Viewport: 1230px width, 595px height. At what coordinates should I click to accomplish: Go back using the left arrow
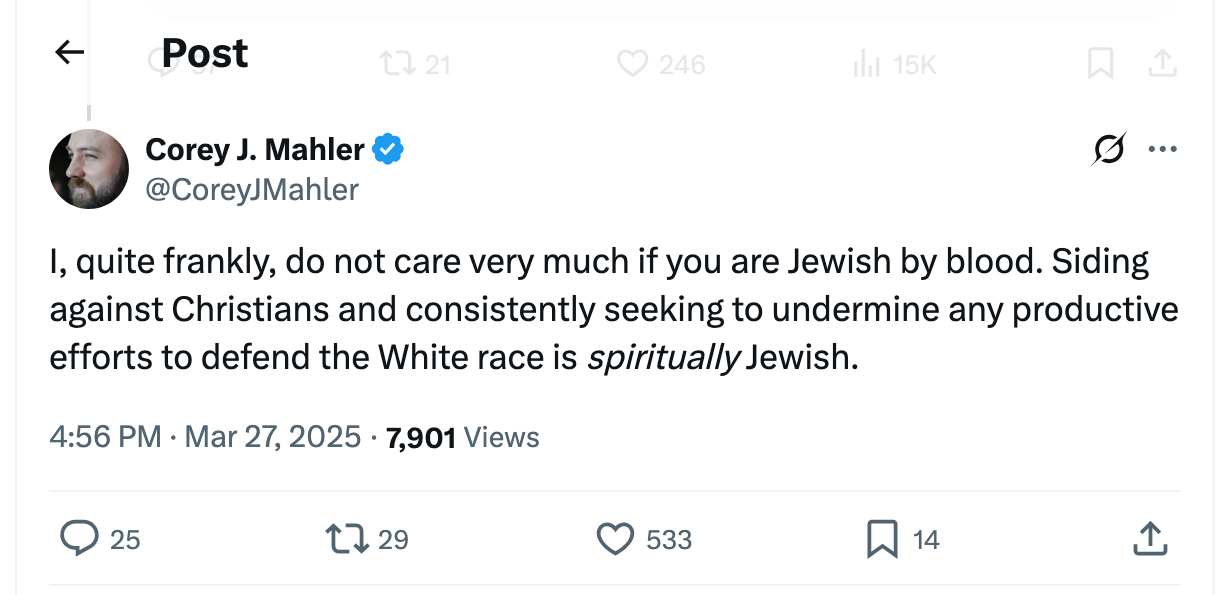pyautogui.click(x=69, y=52)
